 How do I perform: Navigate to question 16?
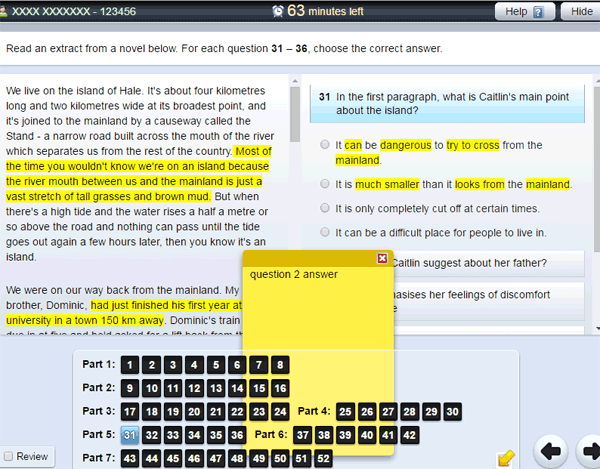pyautogui.click(x=280, y=388)
